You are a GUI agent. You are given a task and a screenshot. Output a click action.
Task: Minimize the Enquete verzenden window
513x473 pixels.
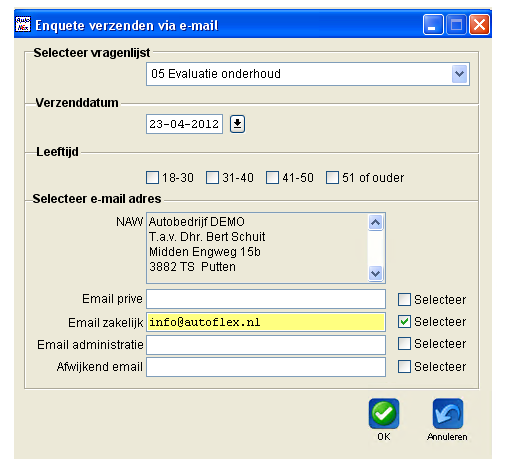[x=433, y=25]
